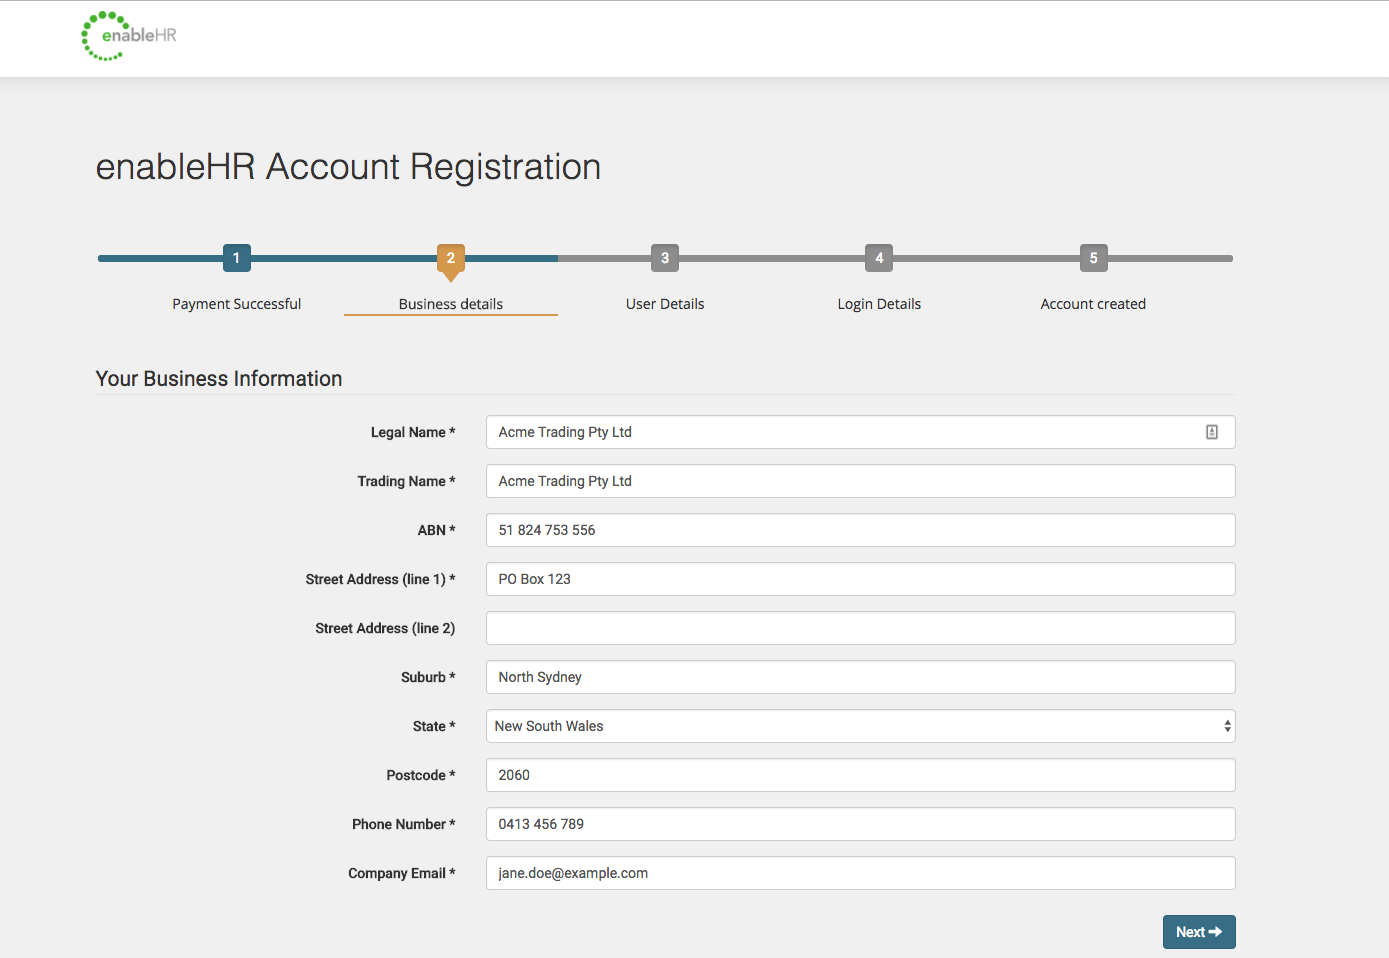Click the step 1 Payment Successful badge
The height and width of the screenshot is (958, 1389).
point(236,257)
